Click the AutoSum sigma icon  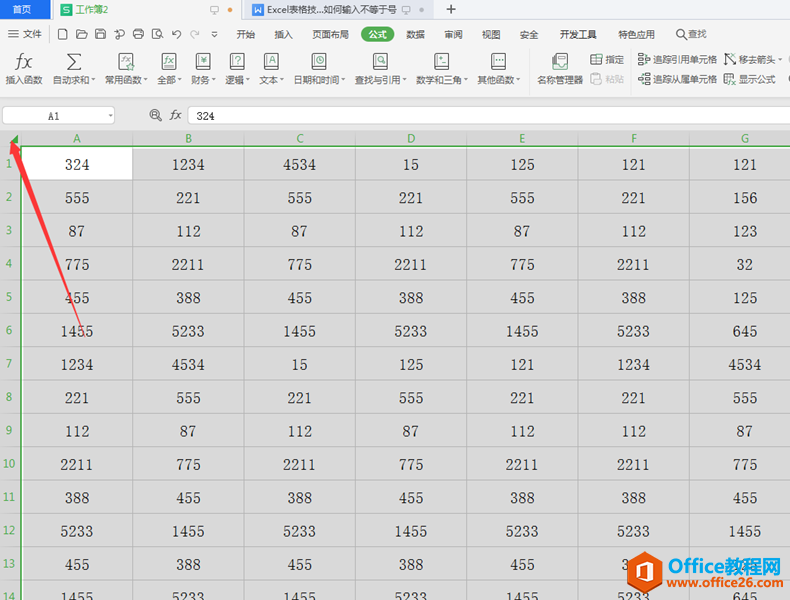point(74,62)
